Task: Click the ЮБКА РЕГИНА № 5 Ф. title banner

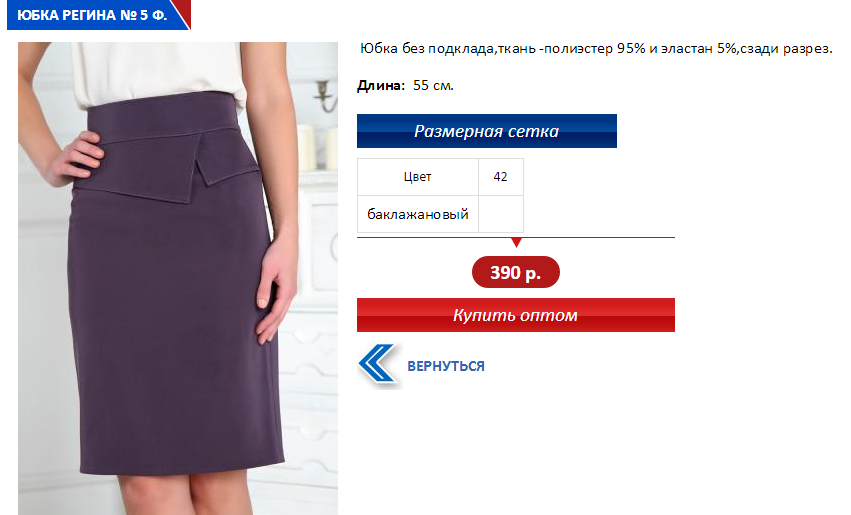Action: point(92,15)
